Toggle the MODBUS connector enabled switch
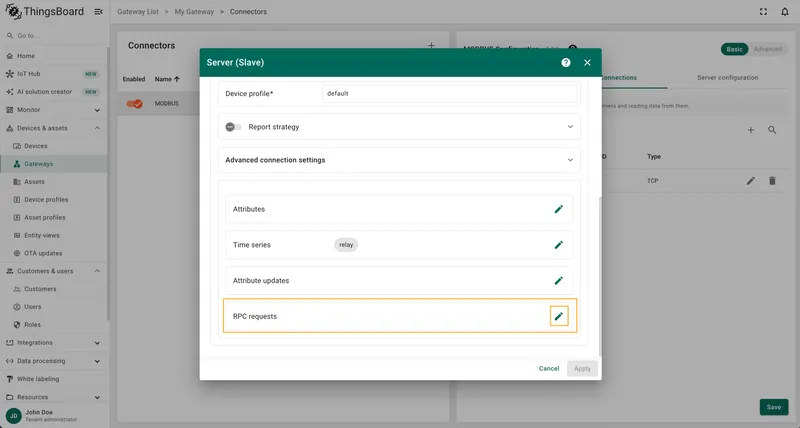This screenshot has width=800, height=428. click(135, 104)
